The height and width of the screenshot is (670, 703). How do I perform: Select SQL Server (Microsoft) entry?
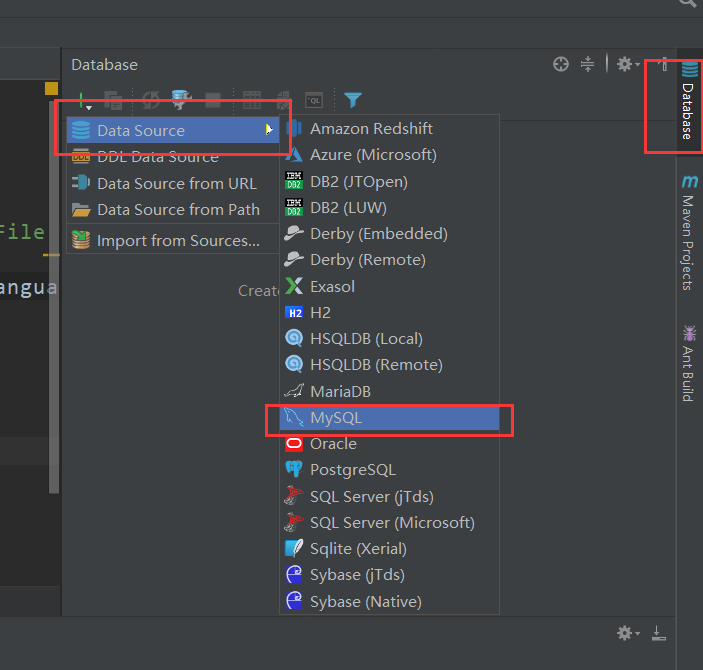tap(389, 522)
